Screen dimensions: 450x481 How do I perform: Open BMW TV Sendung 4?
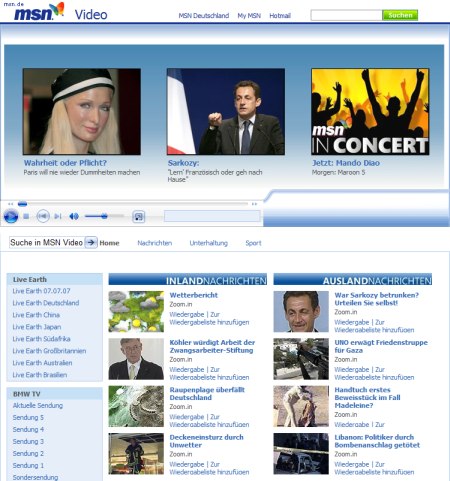[x=28, y=430]
